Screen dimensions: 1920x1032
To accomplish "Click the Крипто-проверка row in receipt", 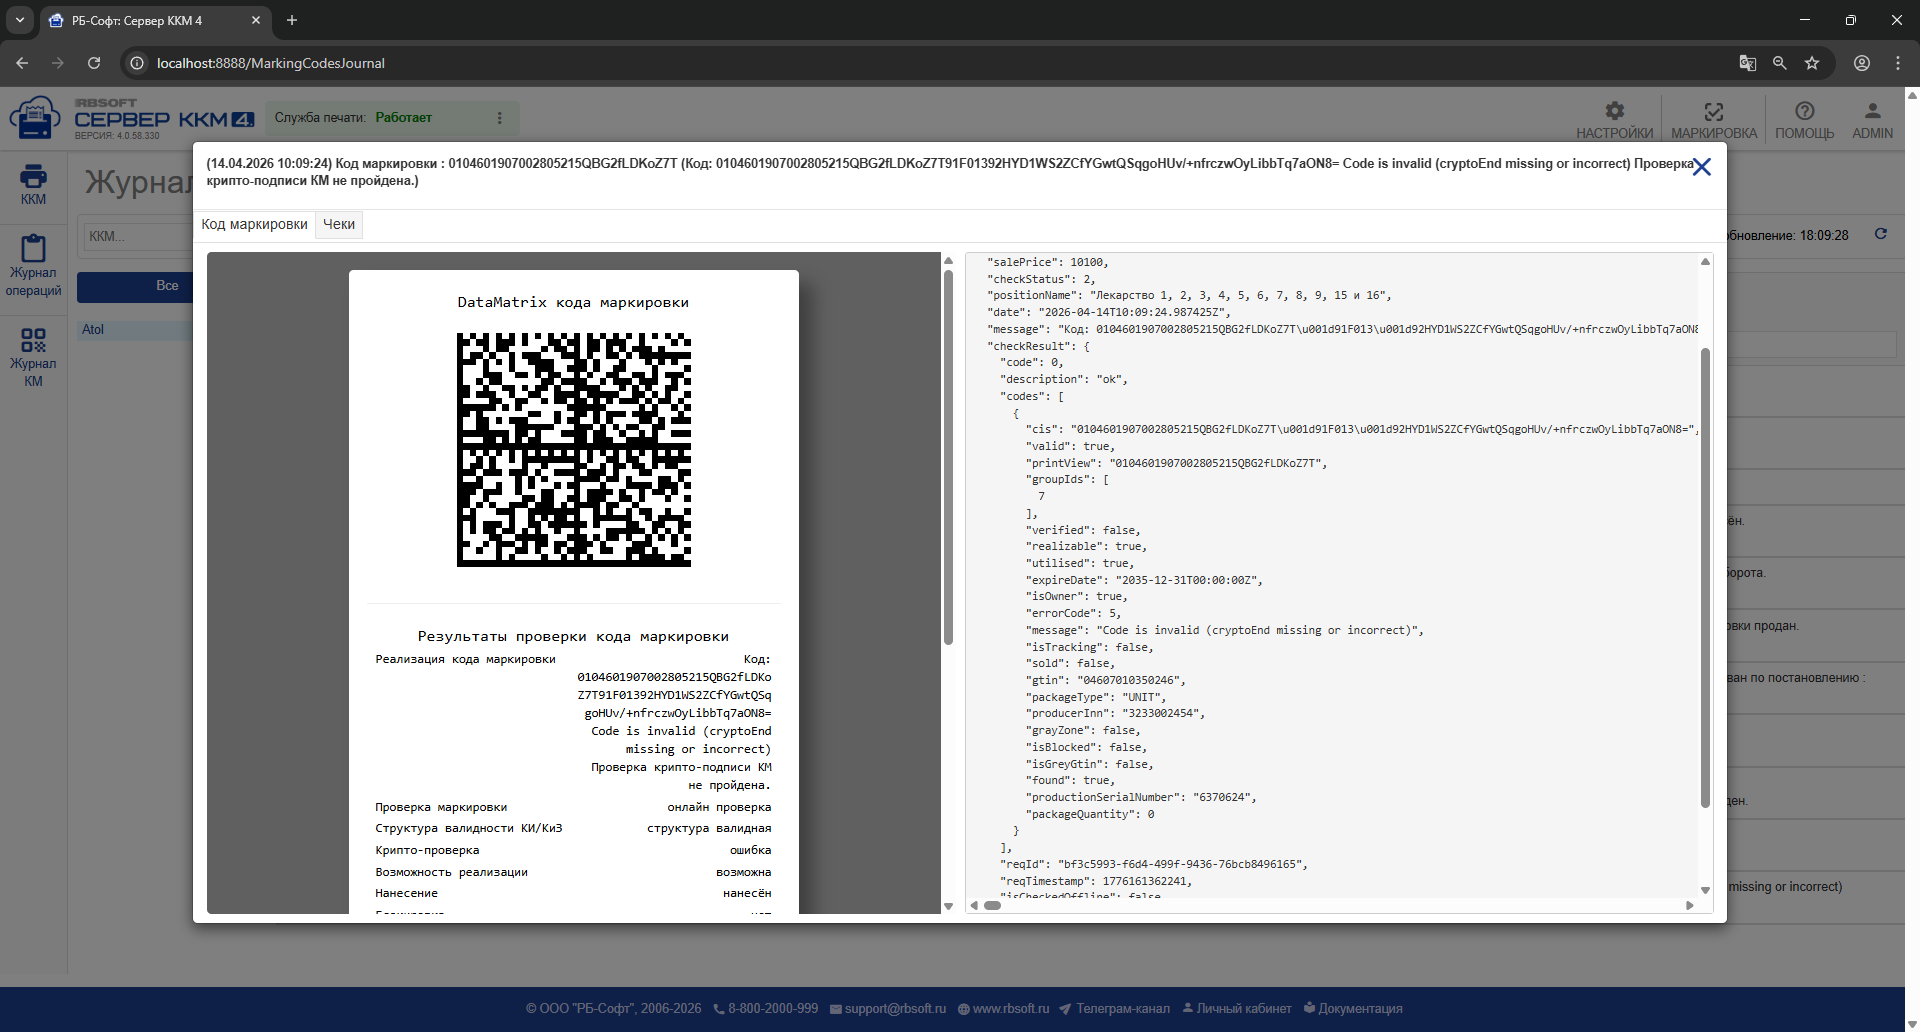I will 573,850.
